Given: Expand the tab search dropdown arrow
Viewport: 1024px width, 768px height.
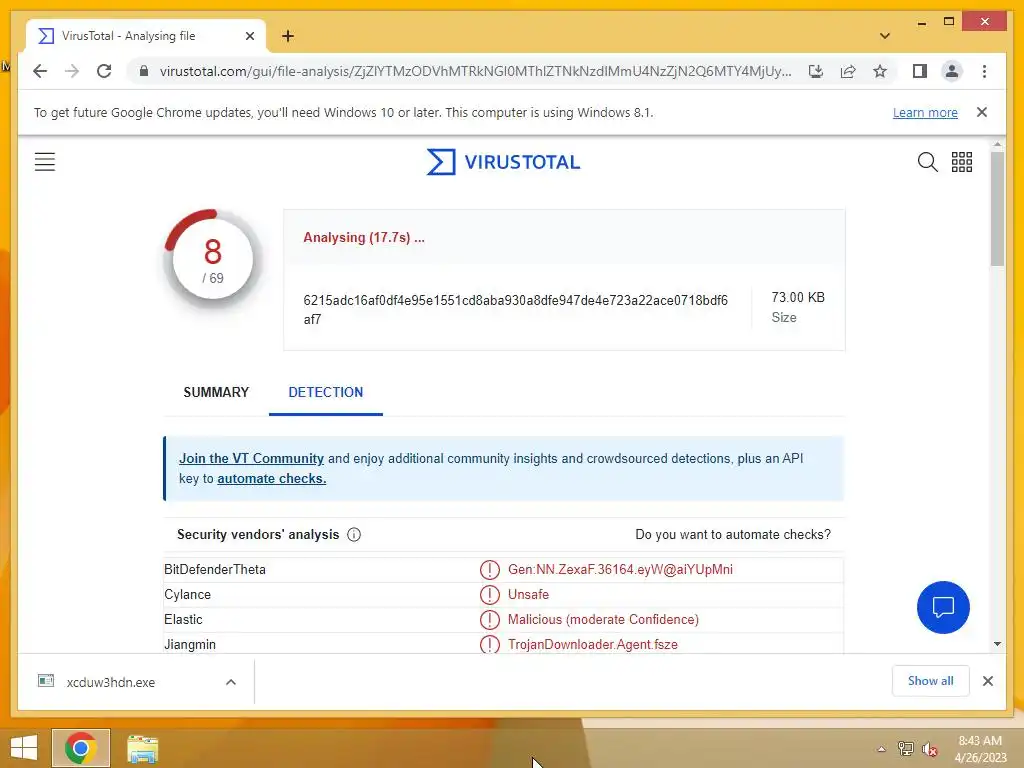Looking at the screenshot, I should 884,36.
